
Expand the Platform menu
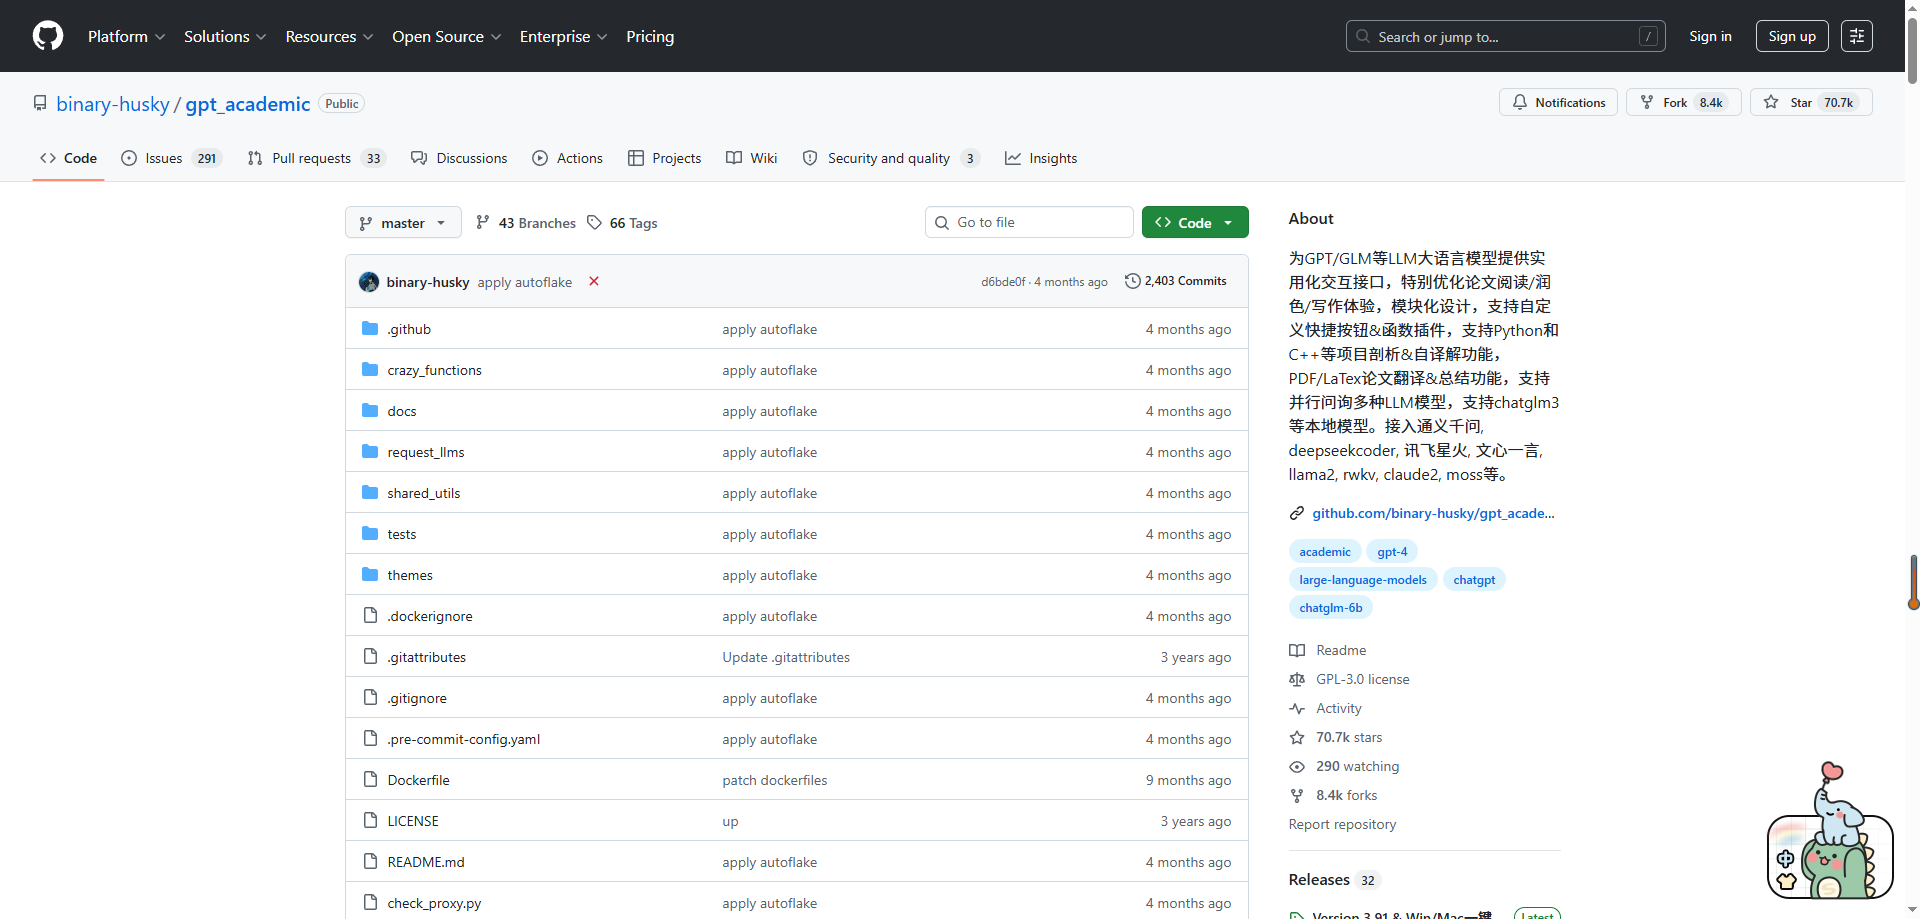pos(126,36)
